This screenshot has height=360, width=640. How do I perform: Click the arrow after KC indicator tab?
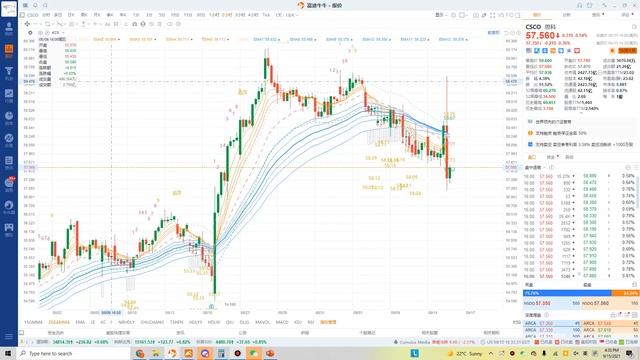click(x=111, y=322)
